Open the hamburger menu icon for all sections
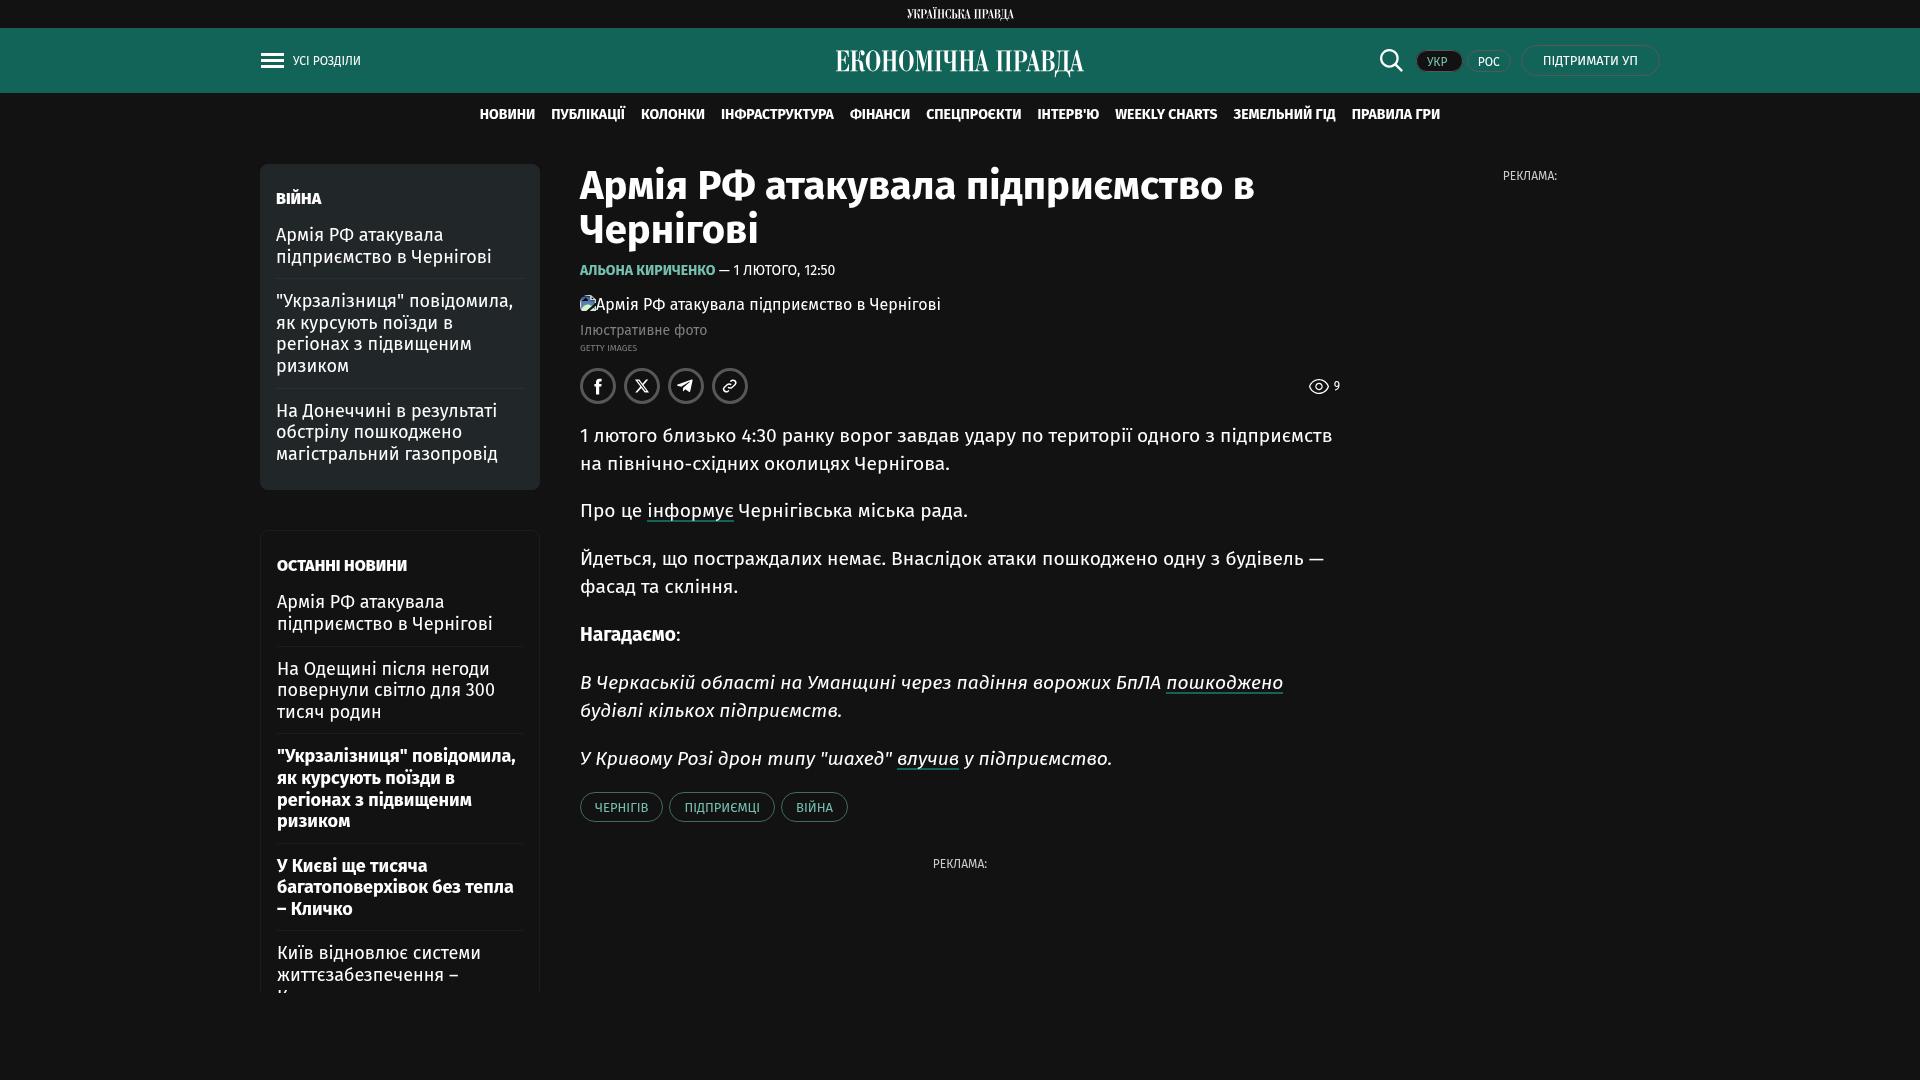The height and width of the screenshot is (1080, 1920). click(272, 61)
